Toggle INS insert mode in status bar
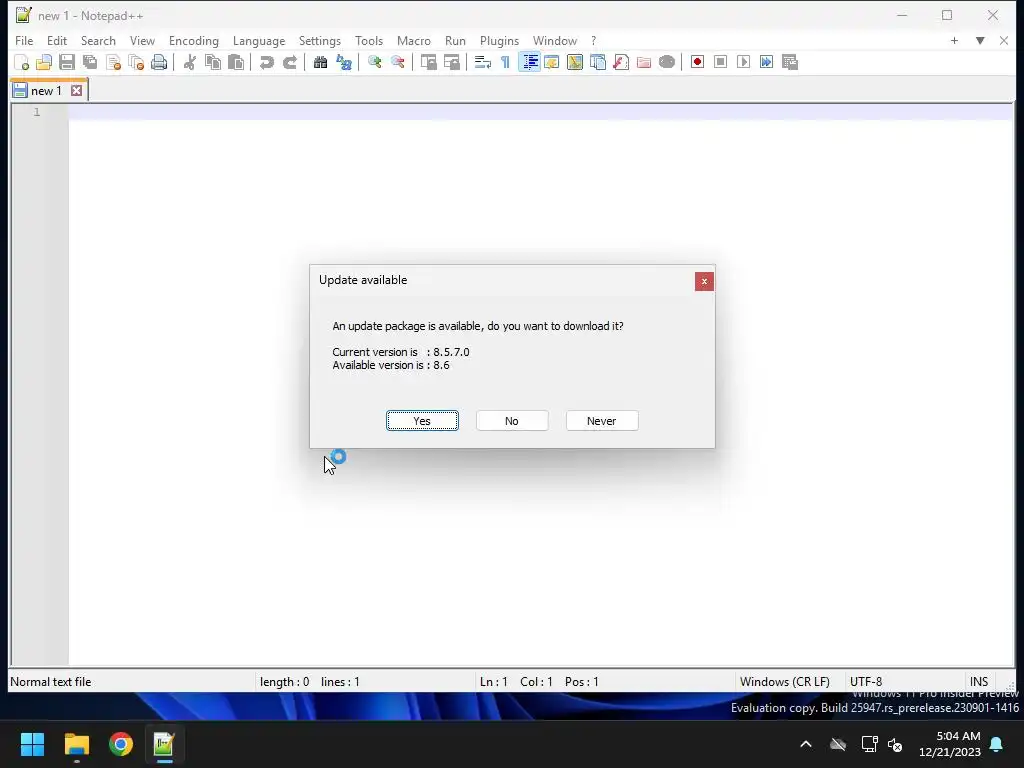The image size is (1024, 768). (x=978, y=682)
